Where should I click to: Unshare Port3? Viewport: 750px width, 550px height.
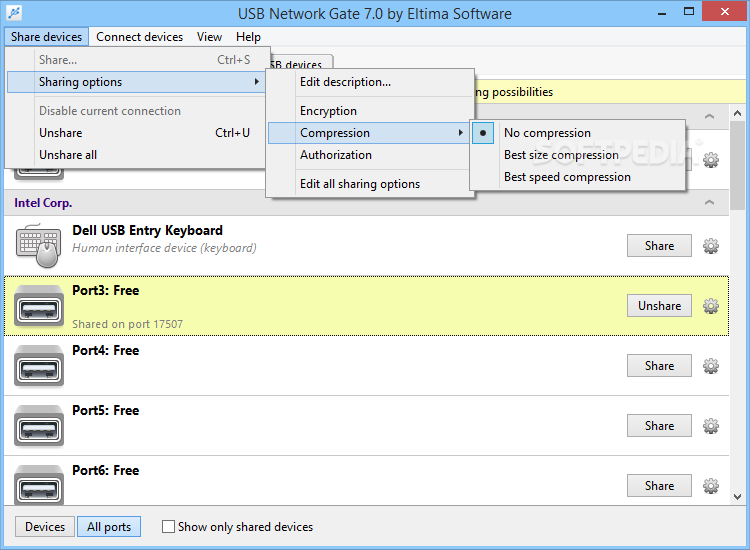coord(659,306)
